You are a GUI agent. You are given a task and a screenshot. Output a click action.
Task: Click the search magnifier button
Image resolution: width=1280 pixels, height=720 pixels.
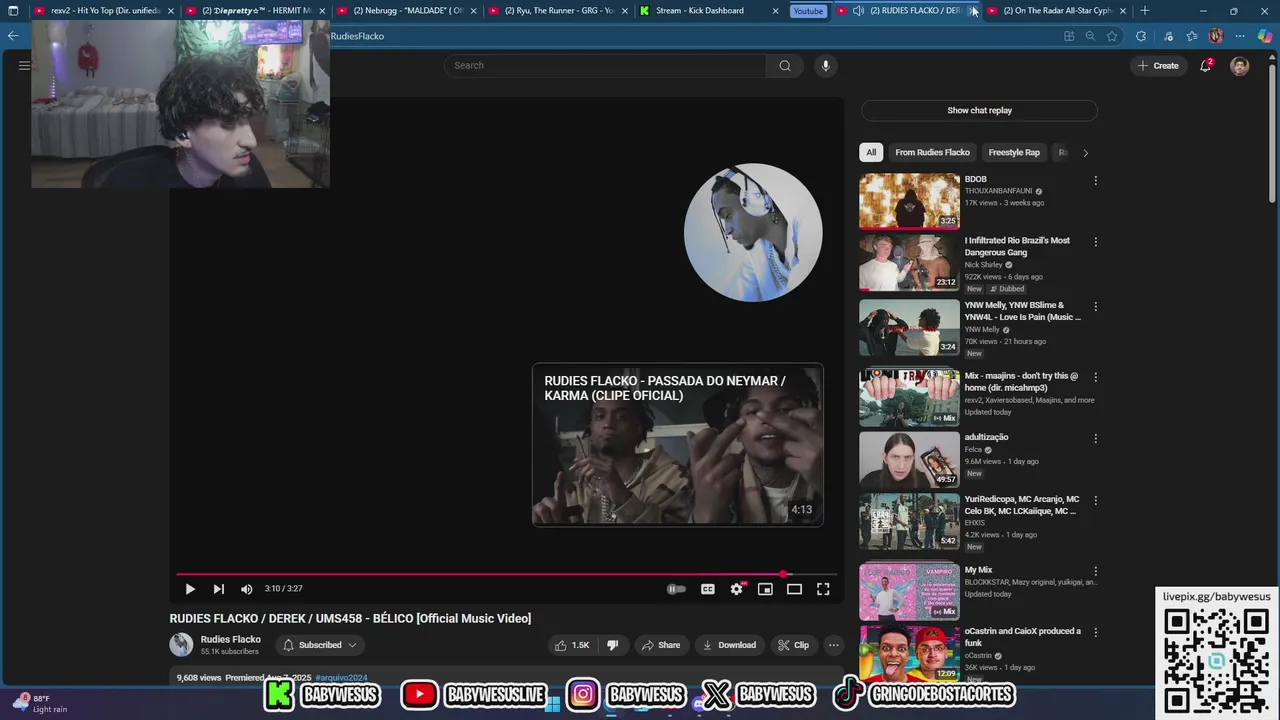[x=785, y=66]
